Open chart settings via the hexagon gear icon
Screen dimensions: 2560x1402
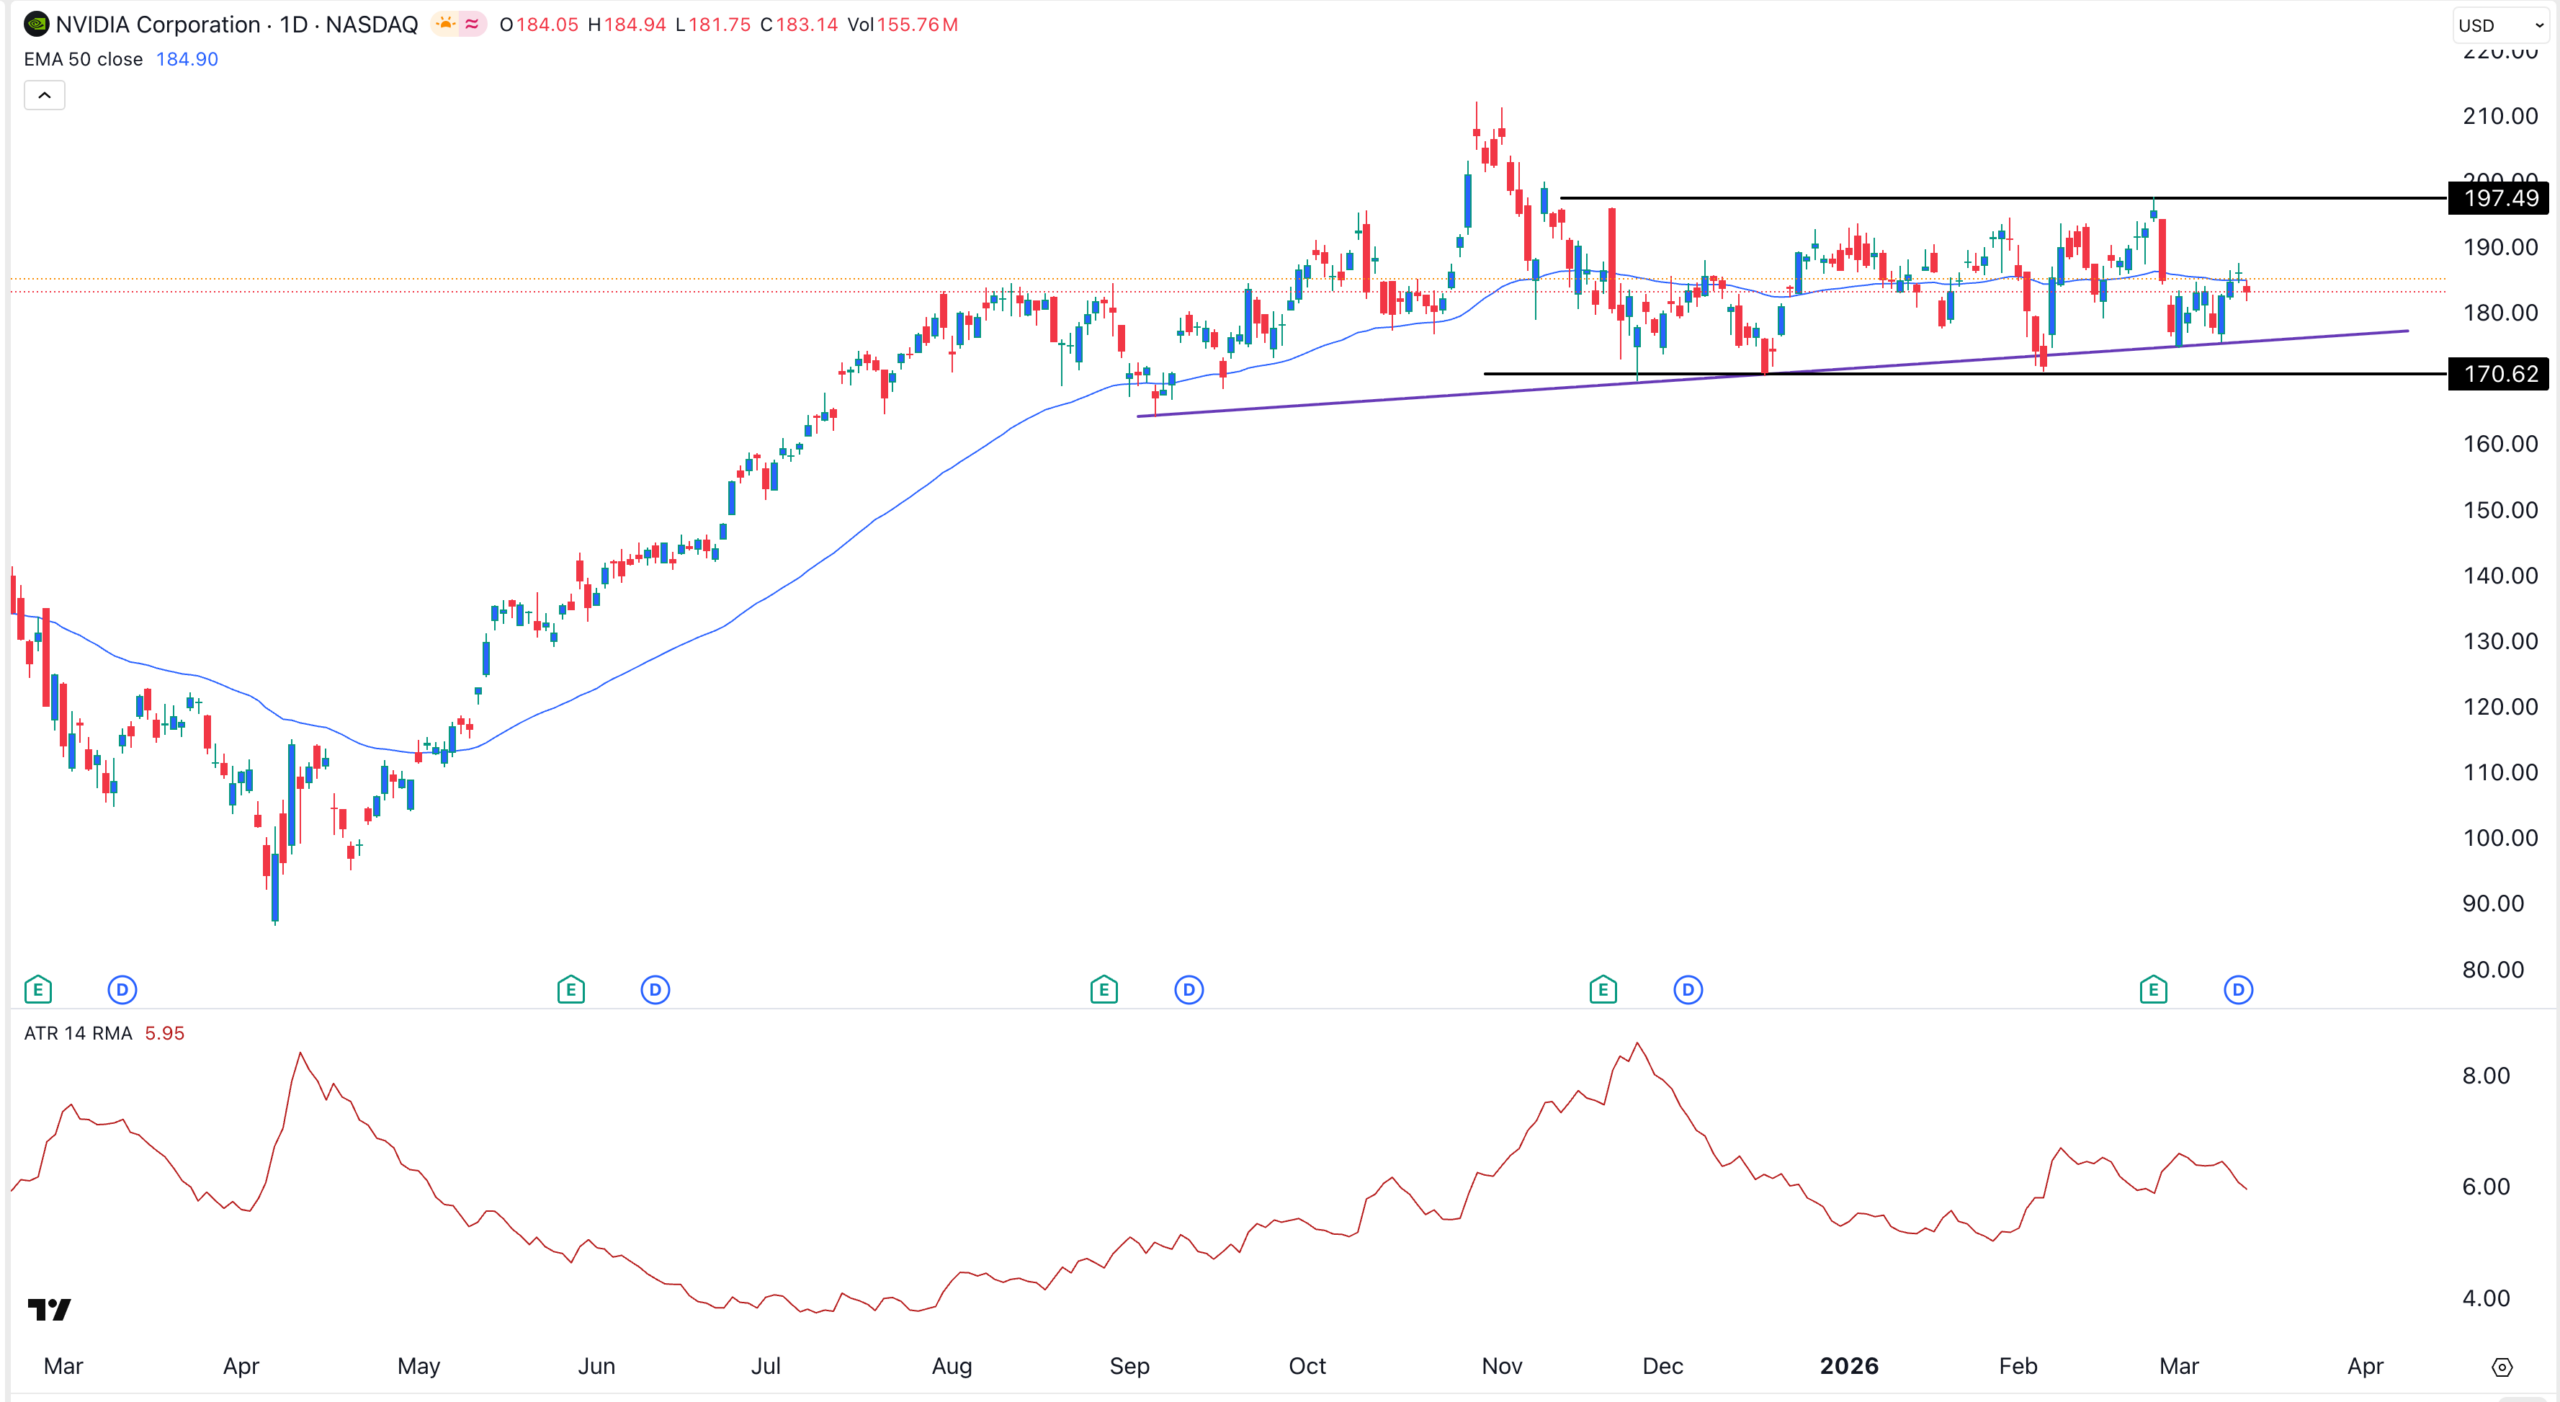(2504, 1366)
